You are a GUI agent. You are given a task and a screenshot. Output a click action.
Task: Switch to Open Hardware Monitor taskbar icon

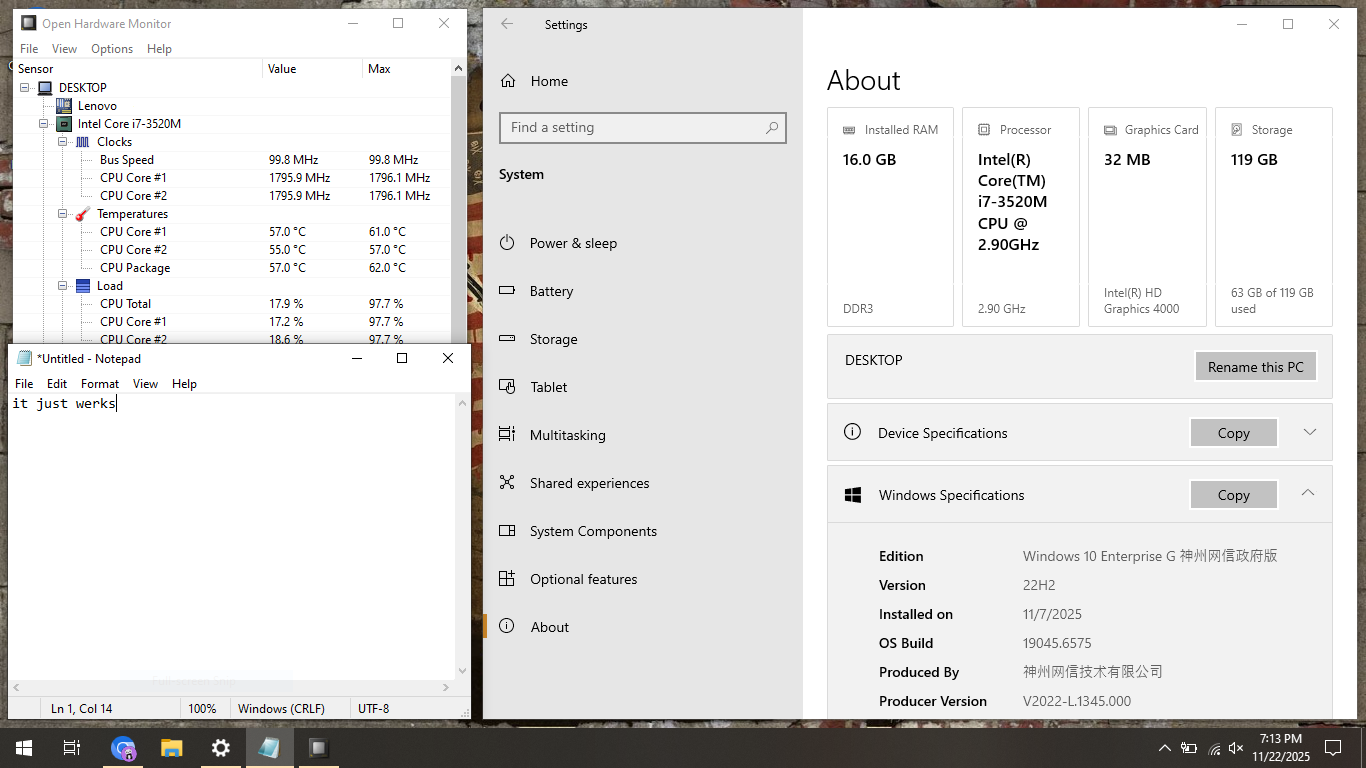click(319, 747)
